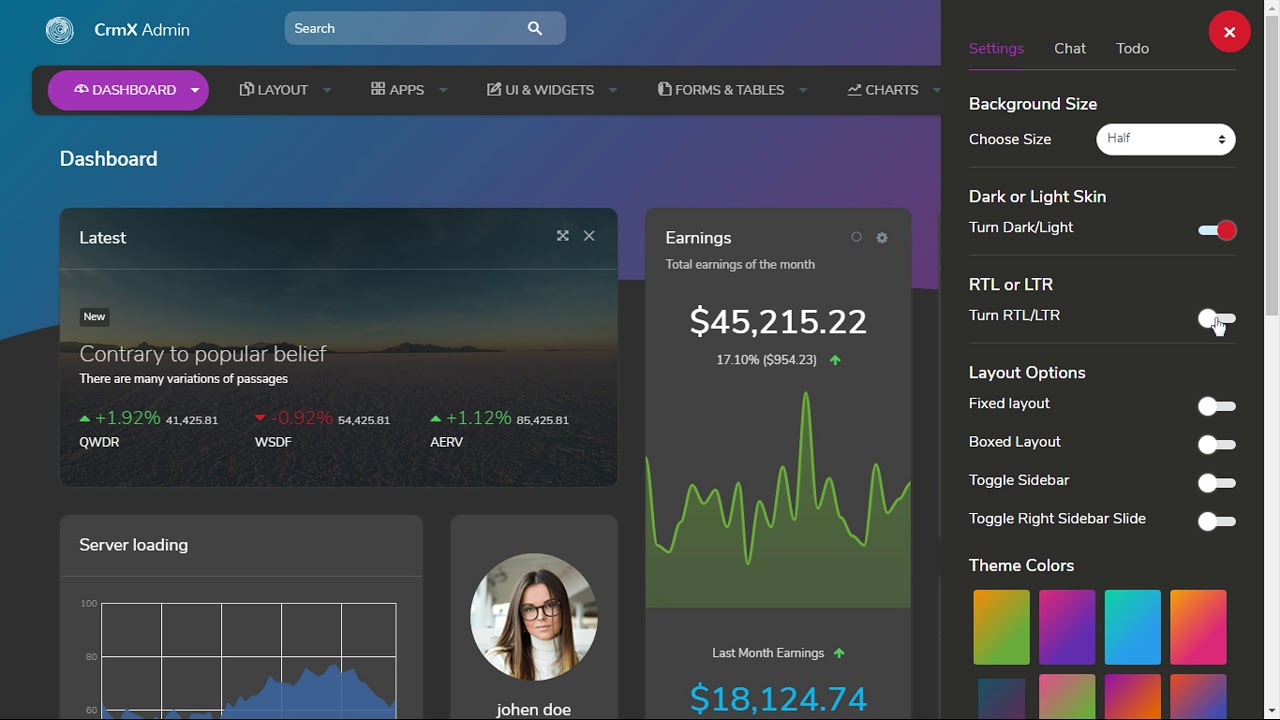The width and height of the screenshot is (1280, 720).
Task: Open the Todo tab
Action: [x=1132, y=48]
